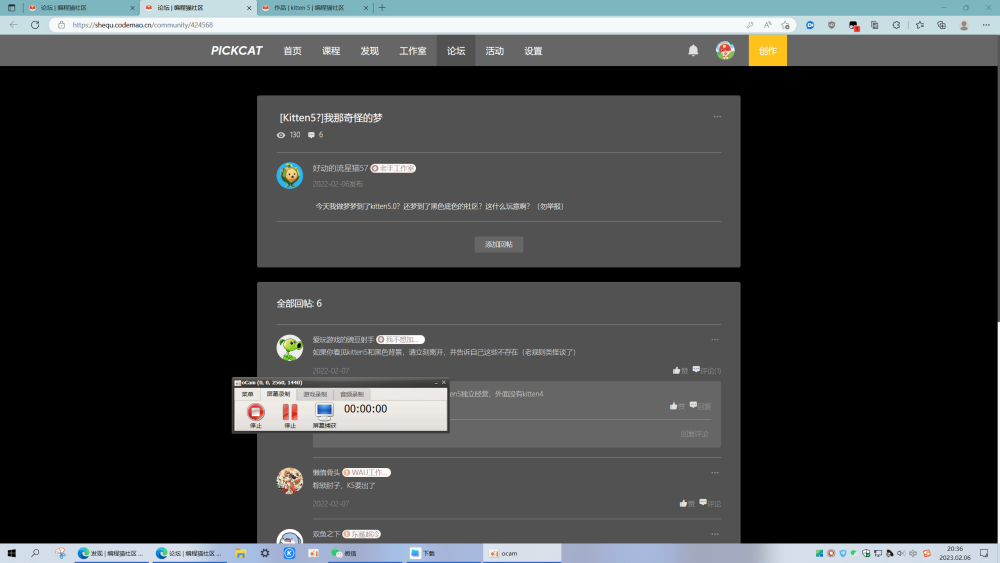1000x563 pixels.
Task: Open the tab actions menu icon
Action: point(11,8)
